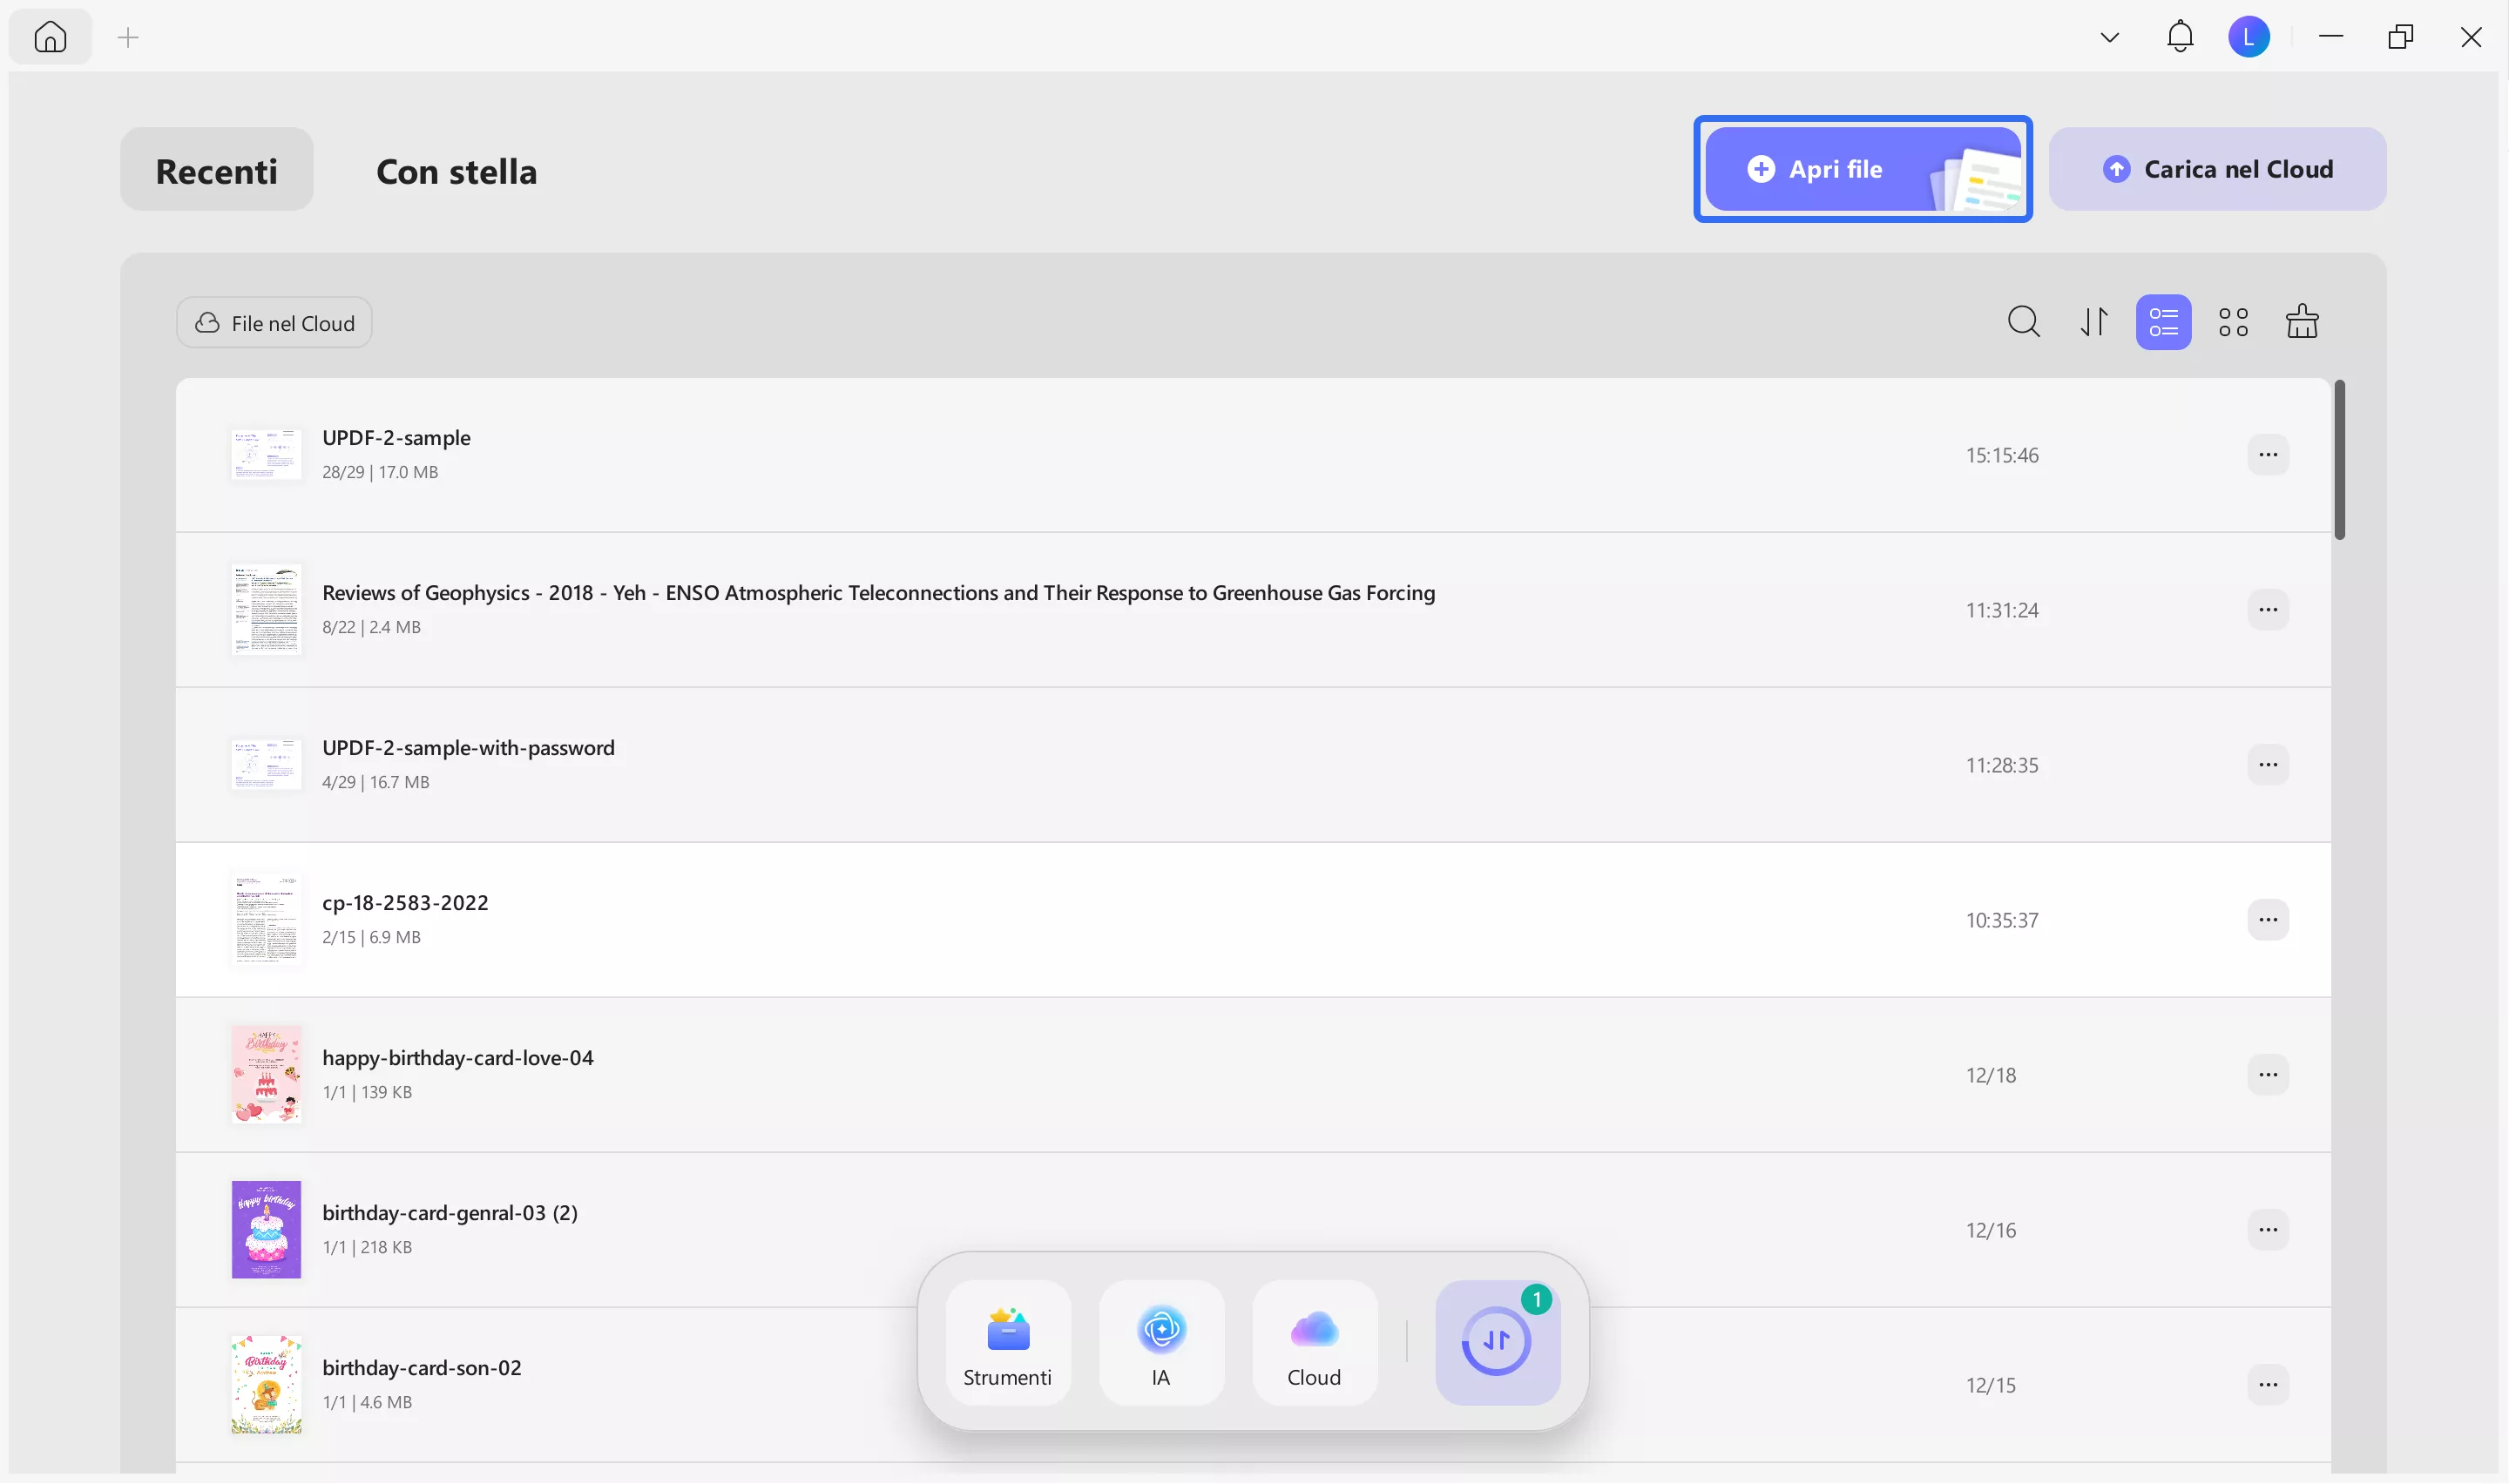This screenshot has width=2509, height=1484.
Task: Open the transfer tasks icon with badge
Action: pyautogui.click(x=1496, y=1343)
